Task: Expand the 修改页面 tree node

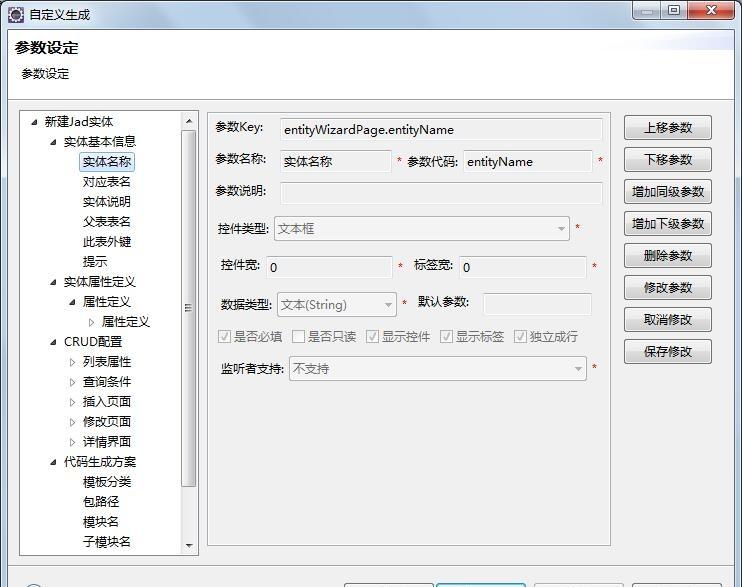Action: point(72,422)
